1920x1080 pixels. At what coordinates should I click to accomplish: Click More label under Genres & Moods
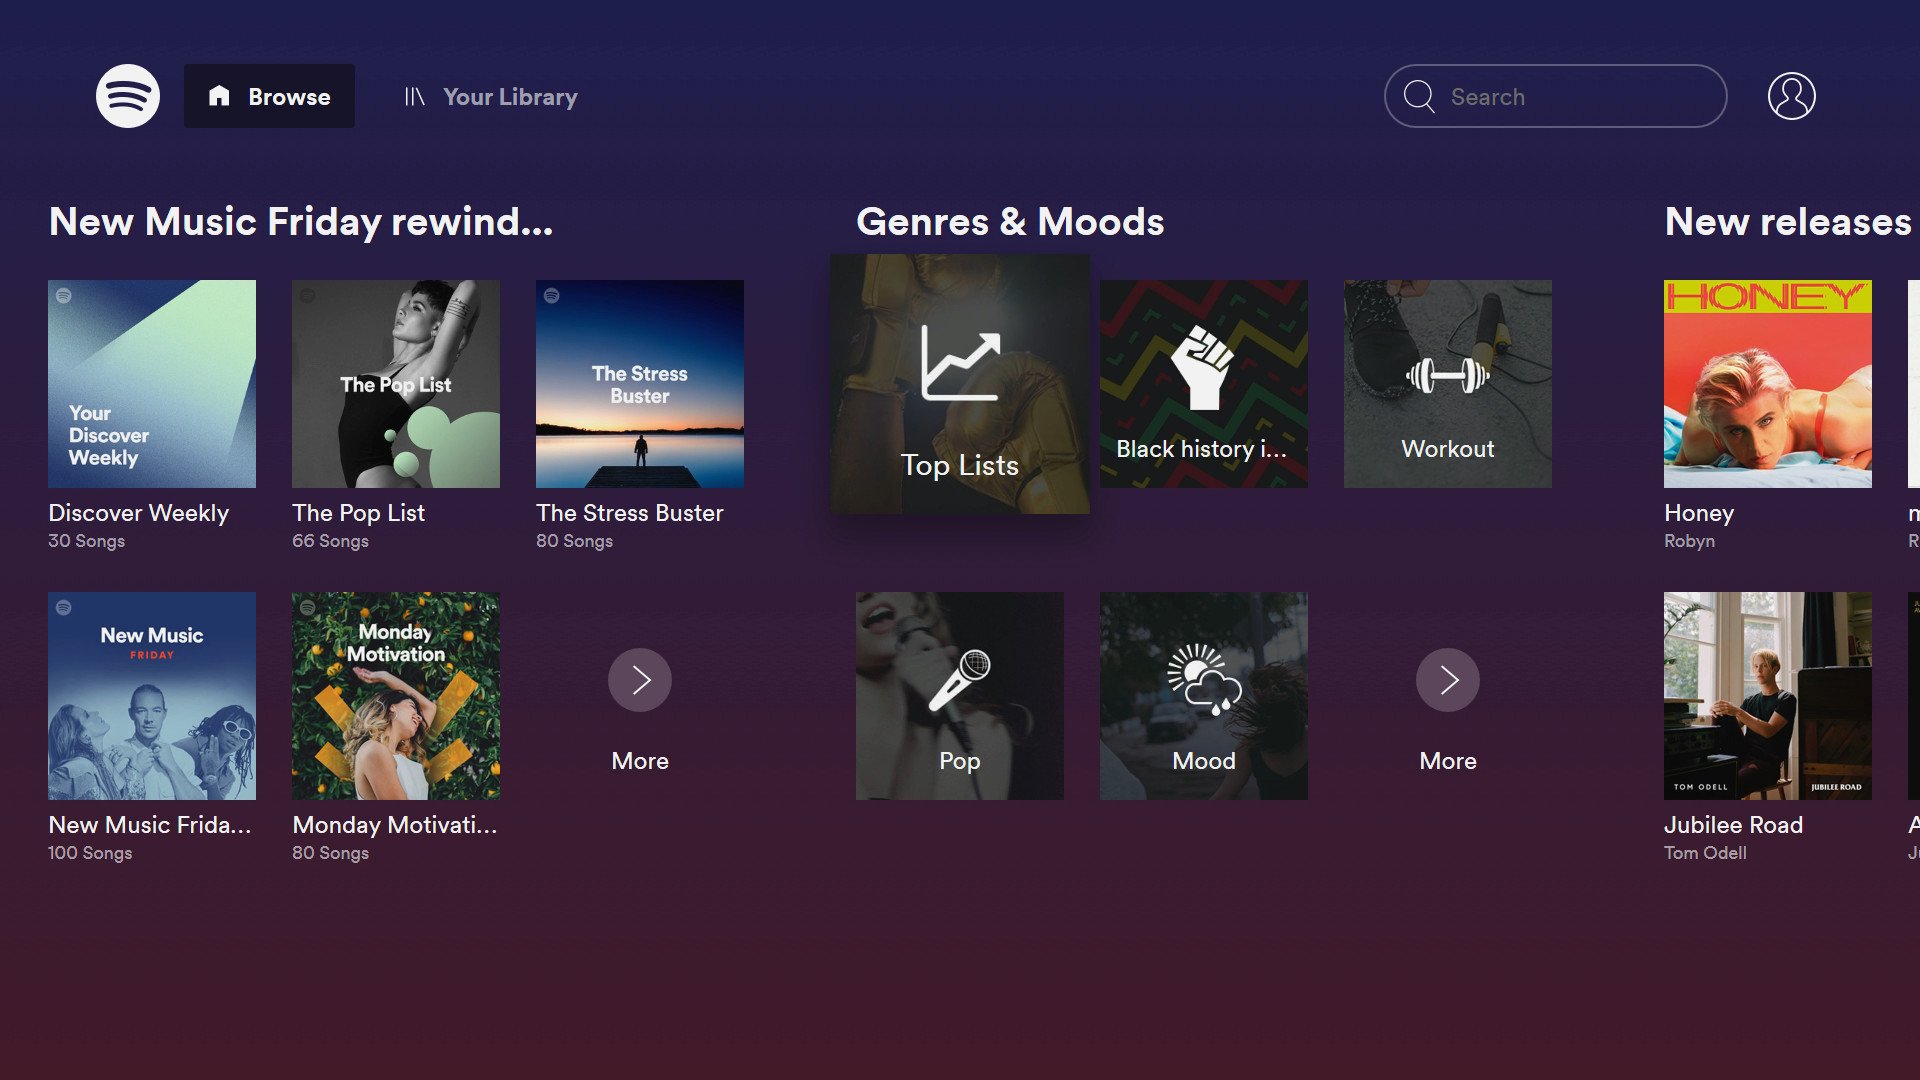[x=1448, y=761]
